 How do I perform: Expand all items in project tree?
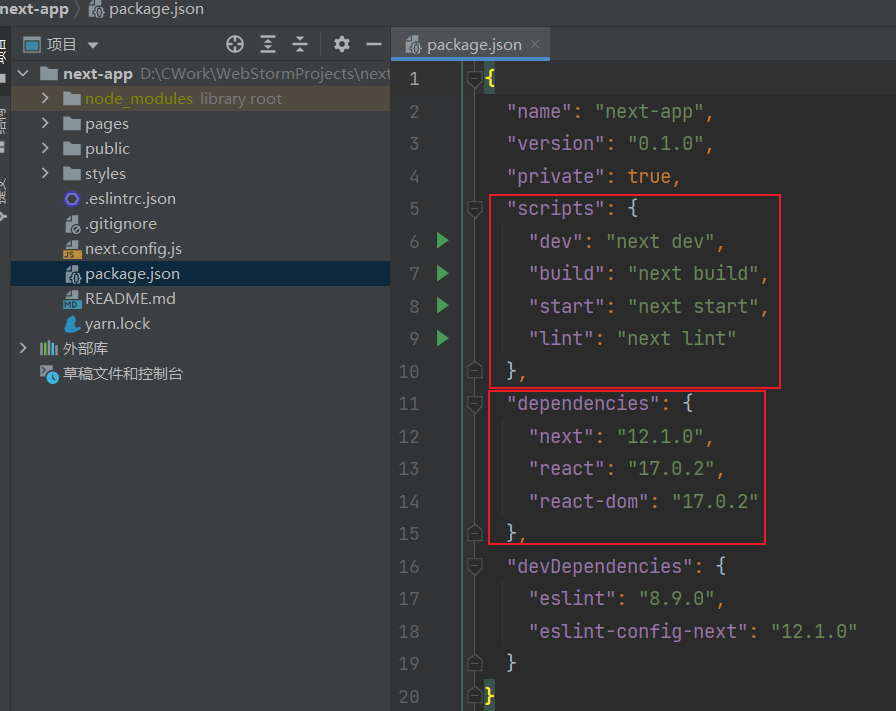267,44
